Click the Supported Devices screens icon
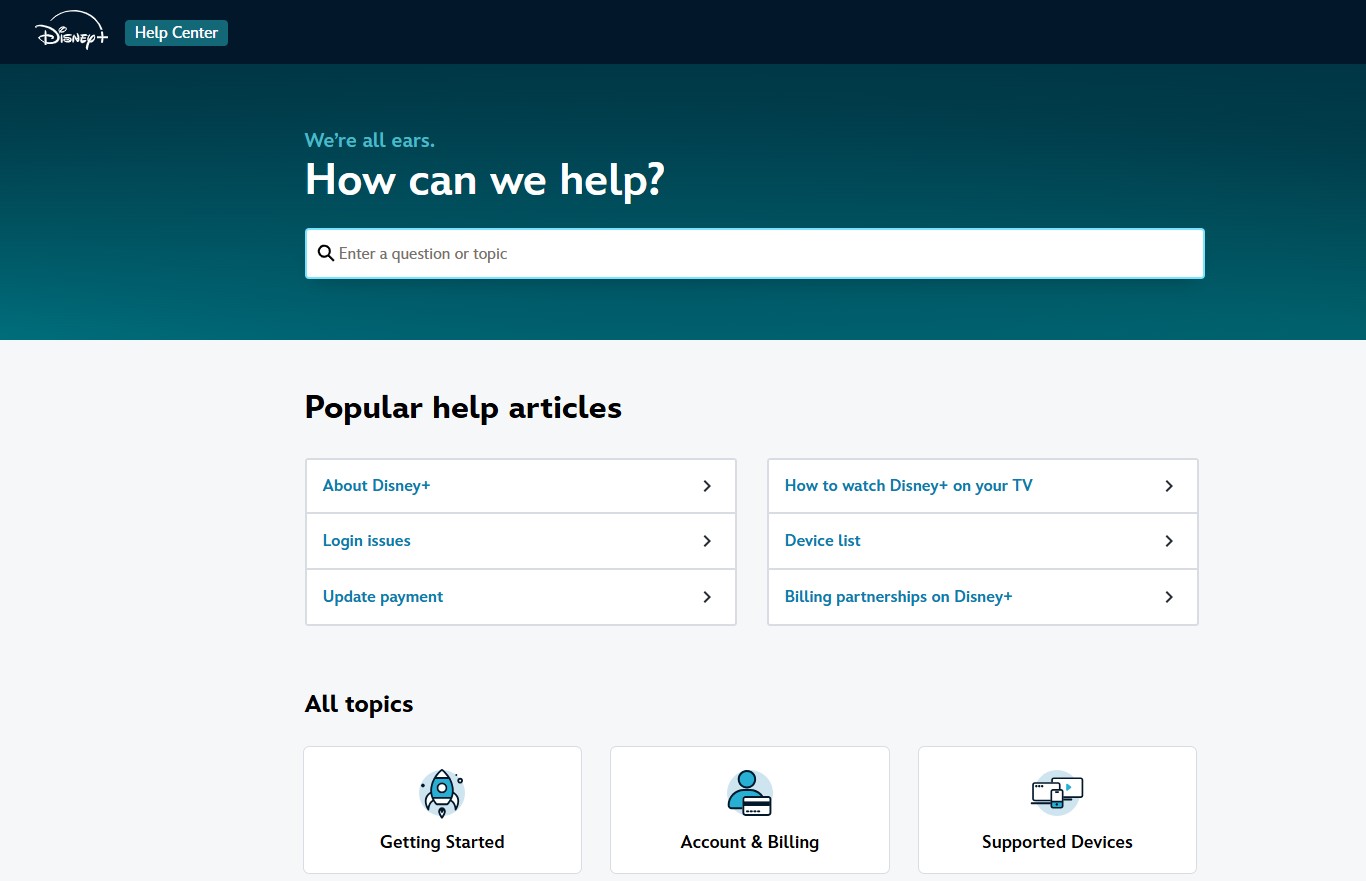This screenshot has height=881, width=1366. click(1057, 792)
